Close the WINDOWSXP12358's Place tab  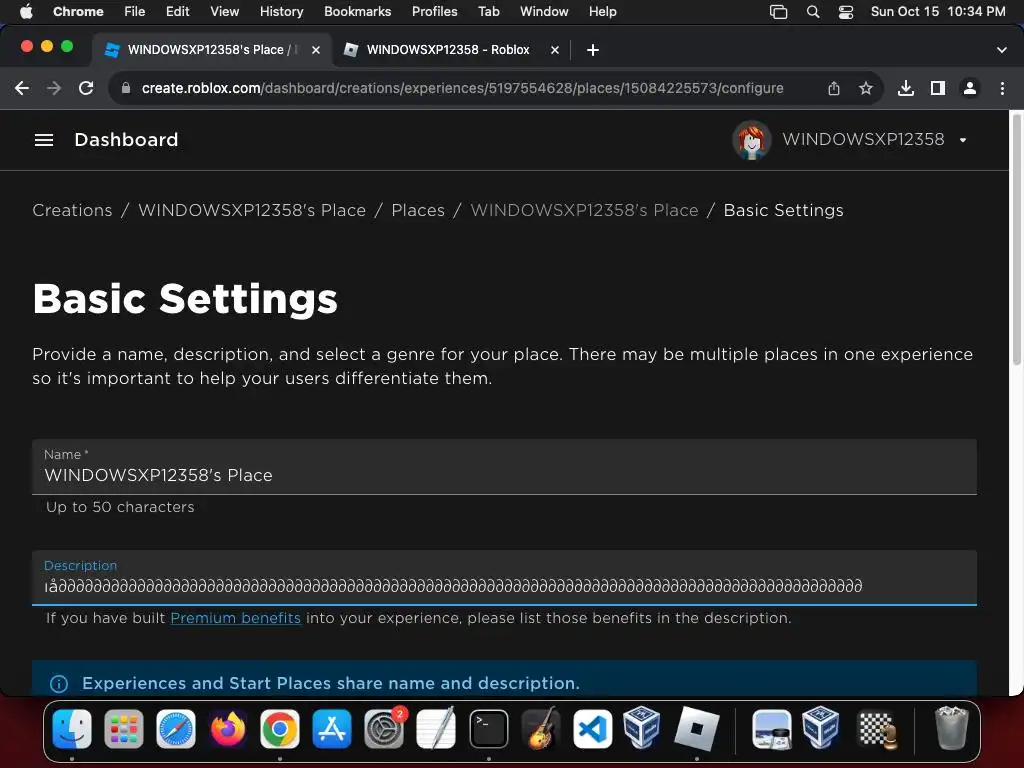click(316, 50)
